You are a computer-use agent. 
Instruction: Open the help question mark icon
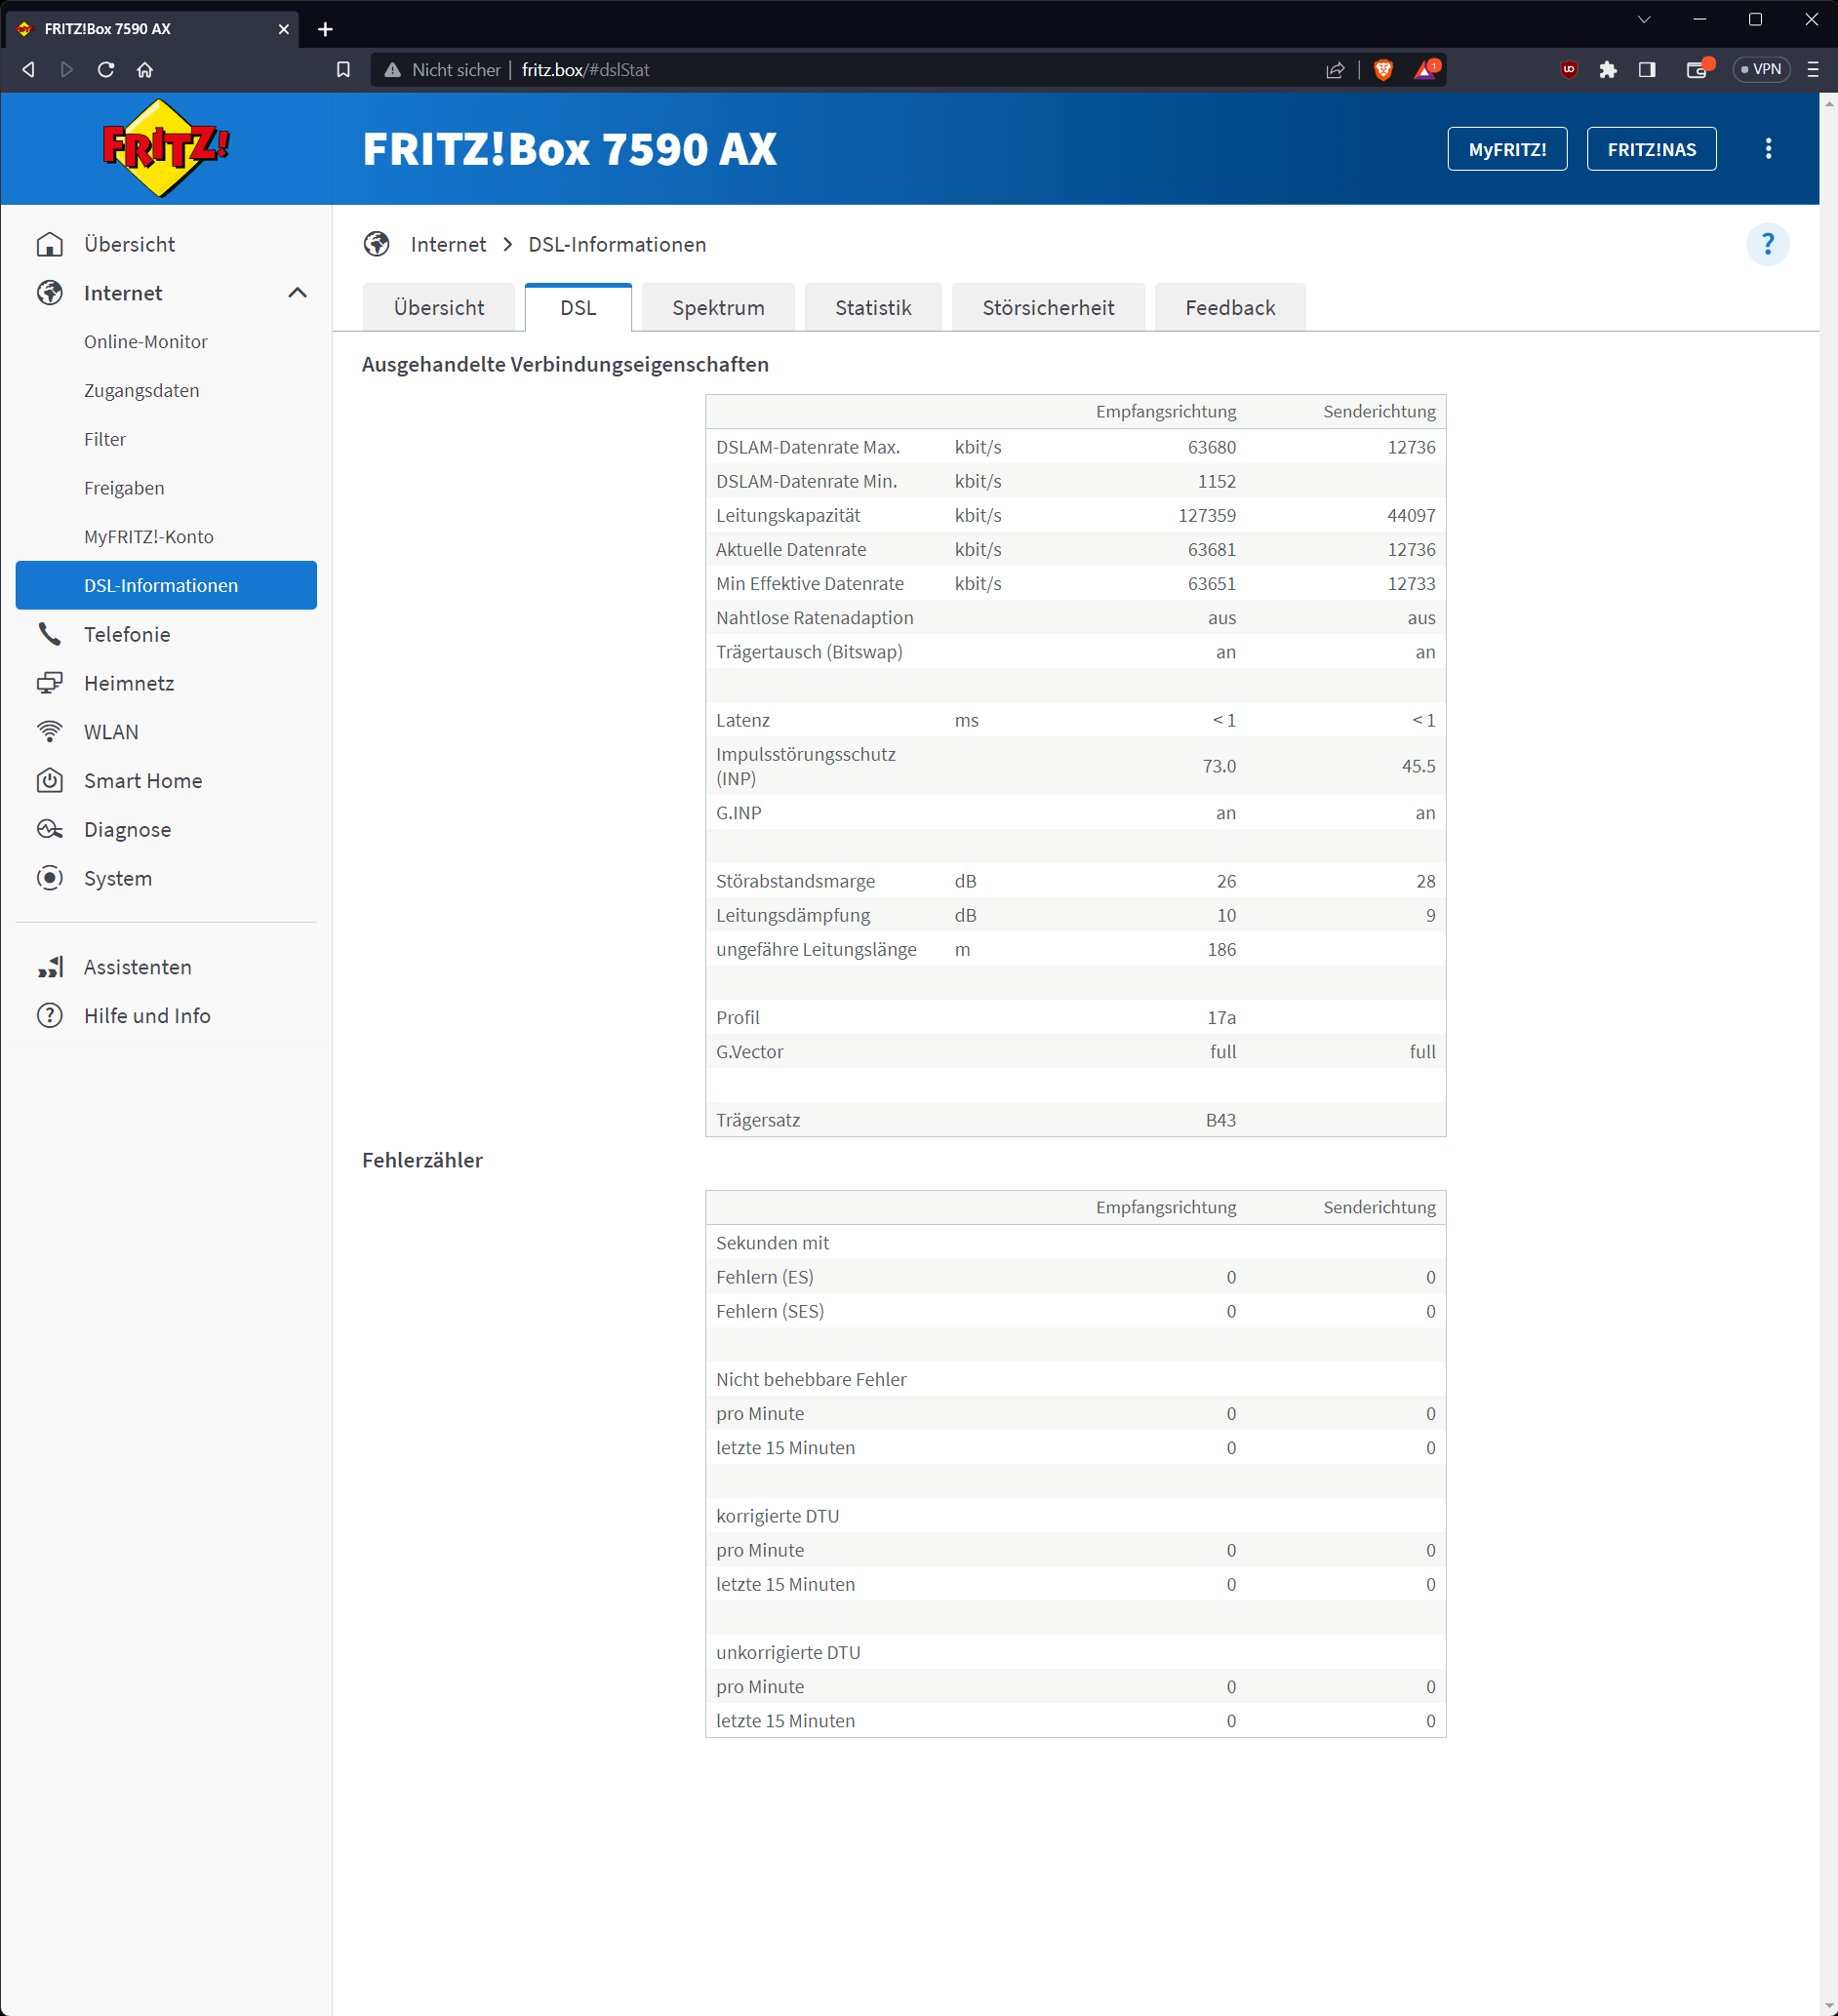tap(1767, 244)
